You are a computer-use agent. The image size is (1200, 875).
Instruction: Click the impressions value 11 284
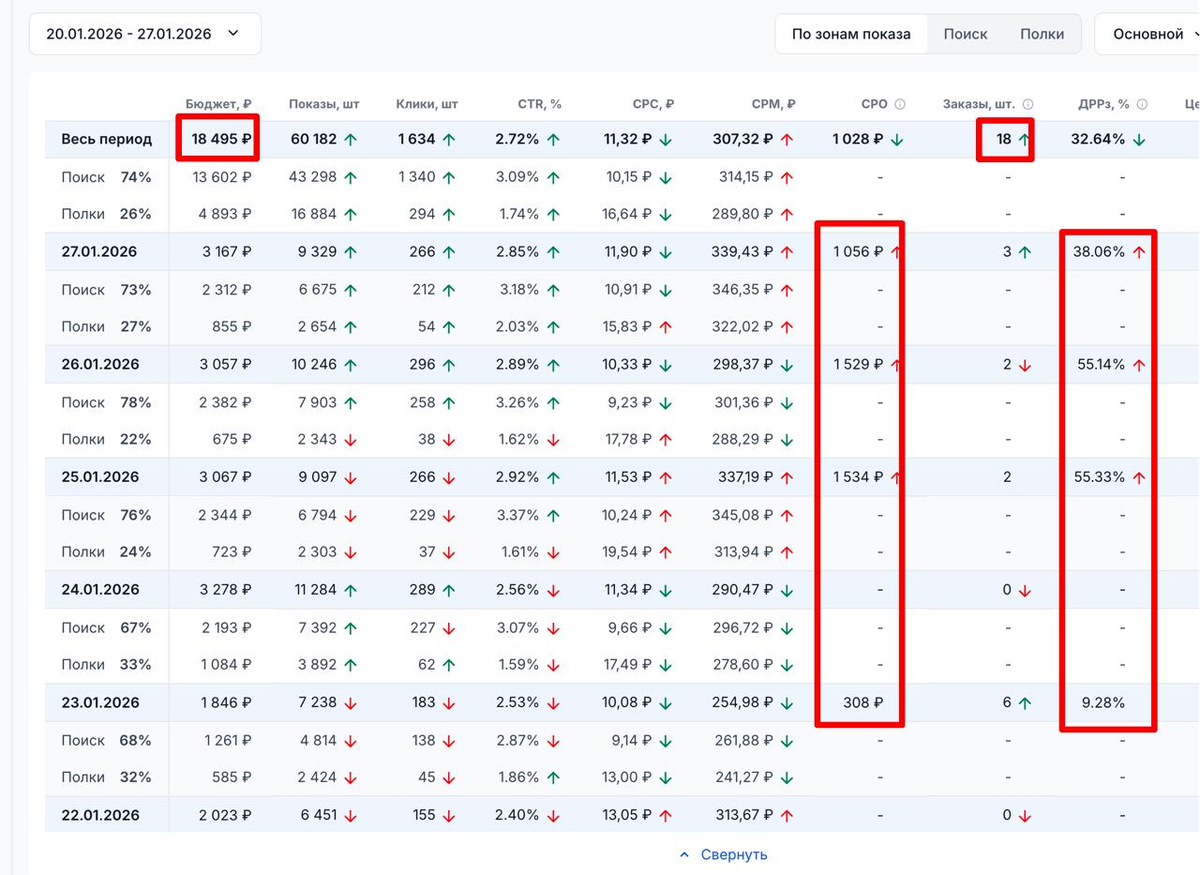[314, 590]
